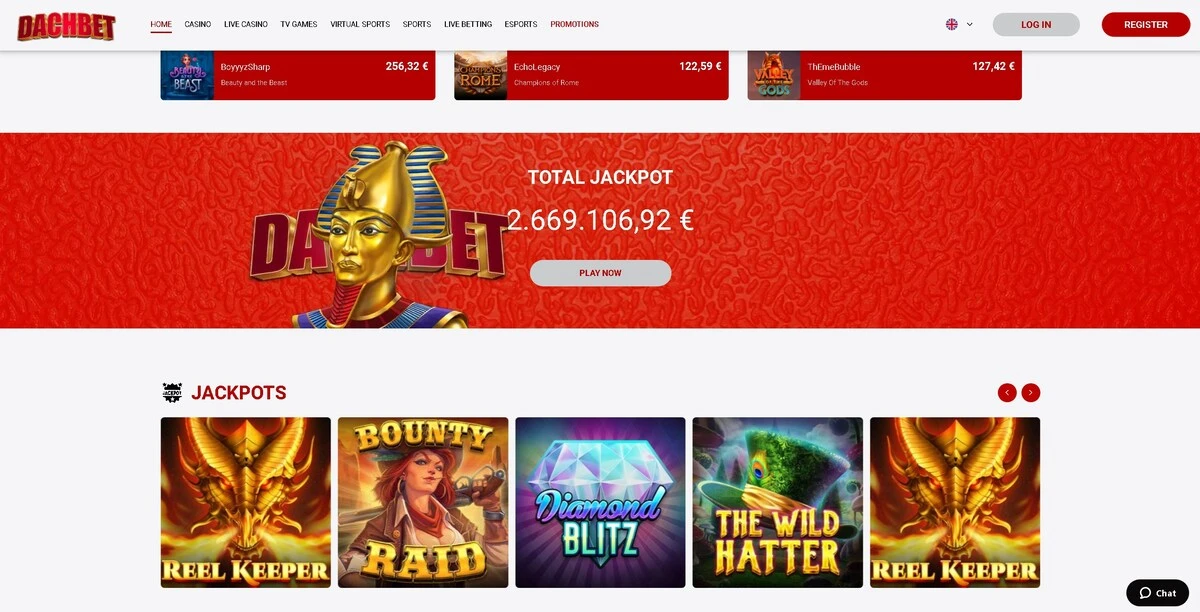1200x612 pixels.
Task: Open the Casino menu item
Action: (x=198, y=24)
